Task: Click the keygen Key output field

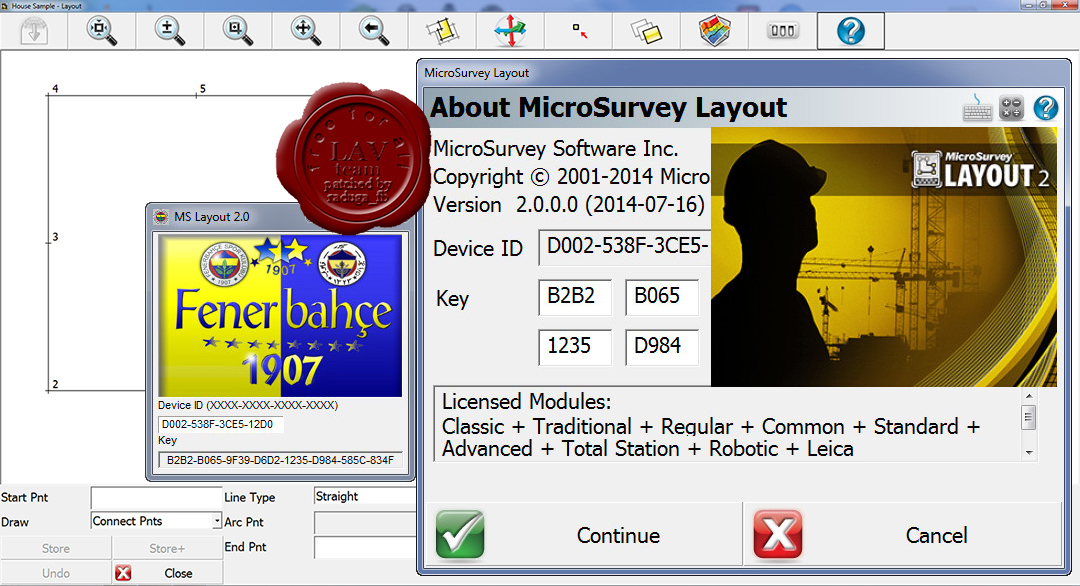Action: pos(280,460)
